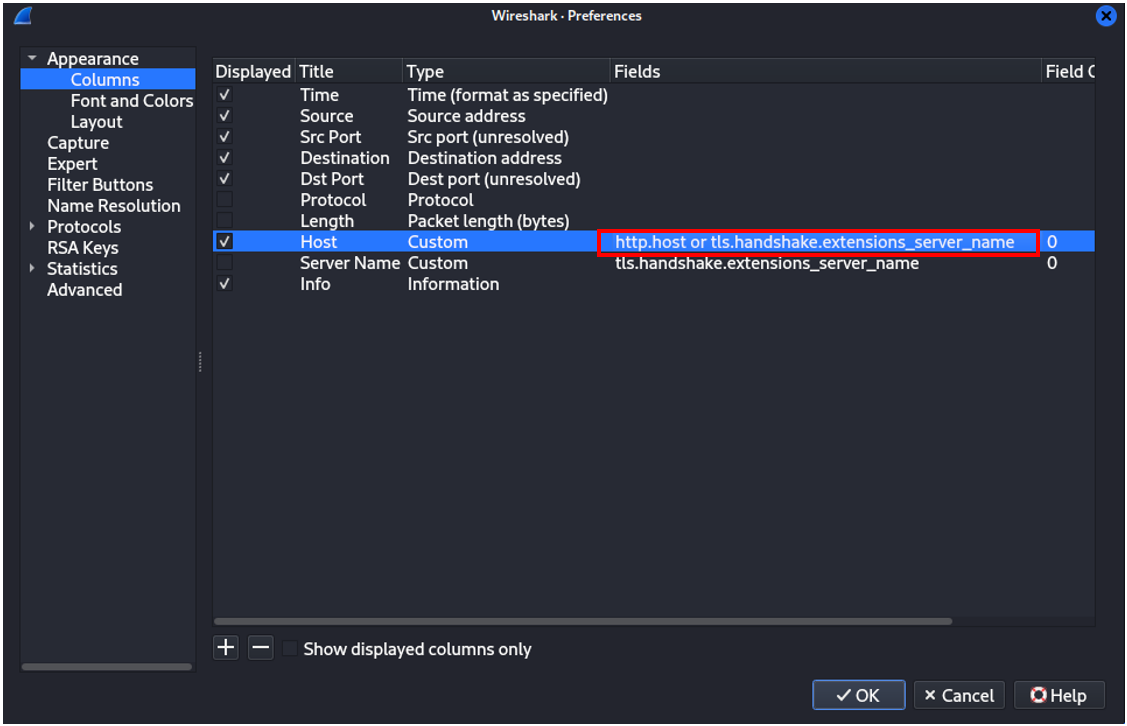Expand the Statistics tree arrow
This screenshot has width=1127, height=726.
32,268
